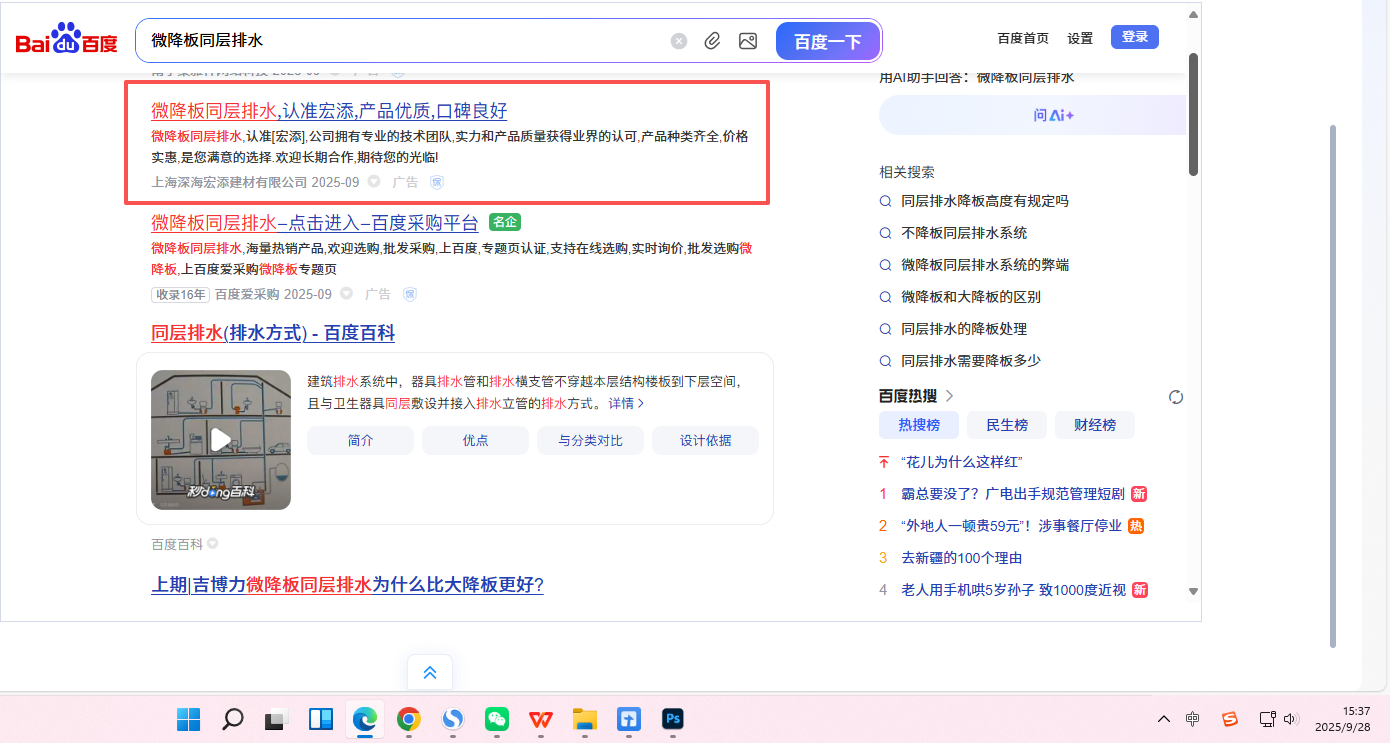The width and height of the screenshot is (1390, 743).
Task: Open image search via picture icon
Action: click(x=747, y=41)
